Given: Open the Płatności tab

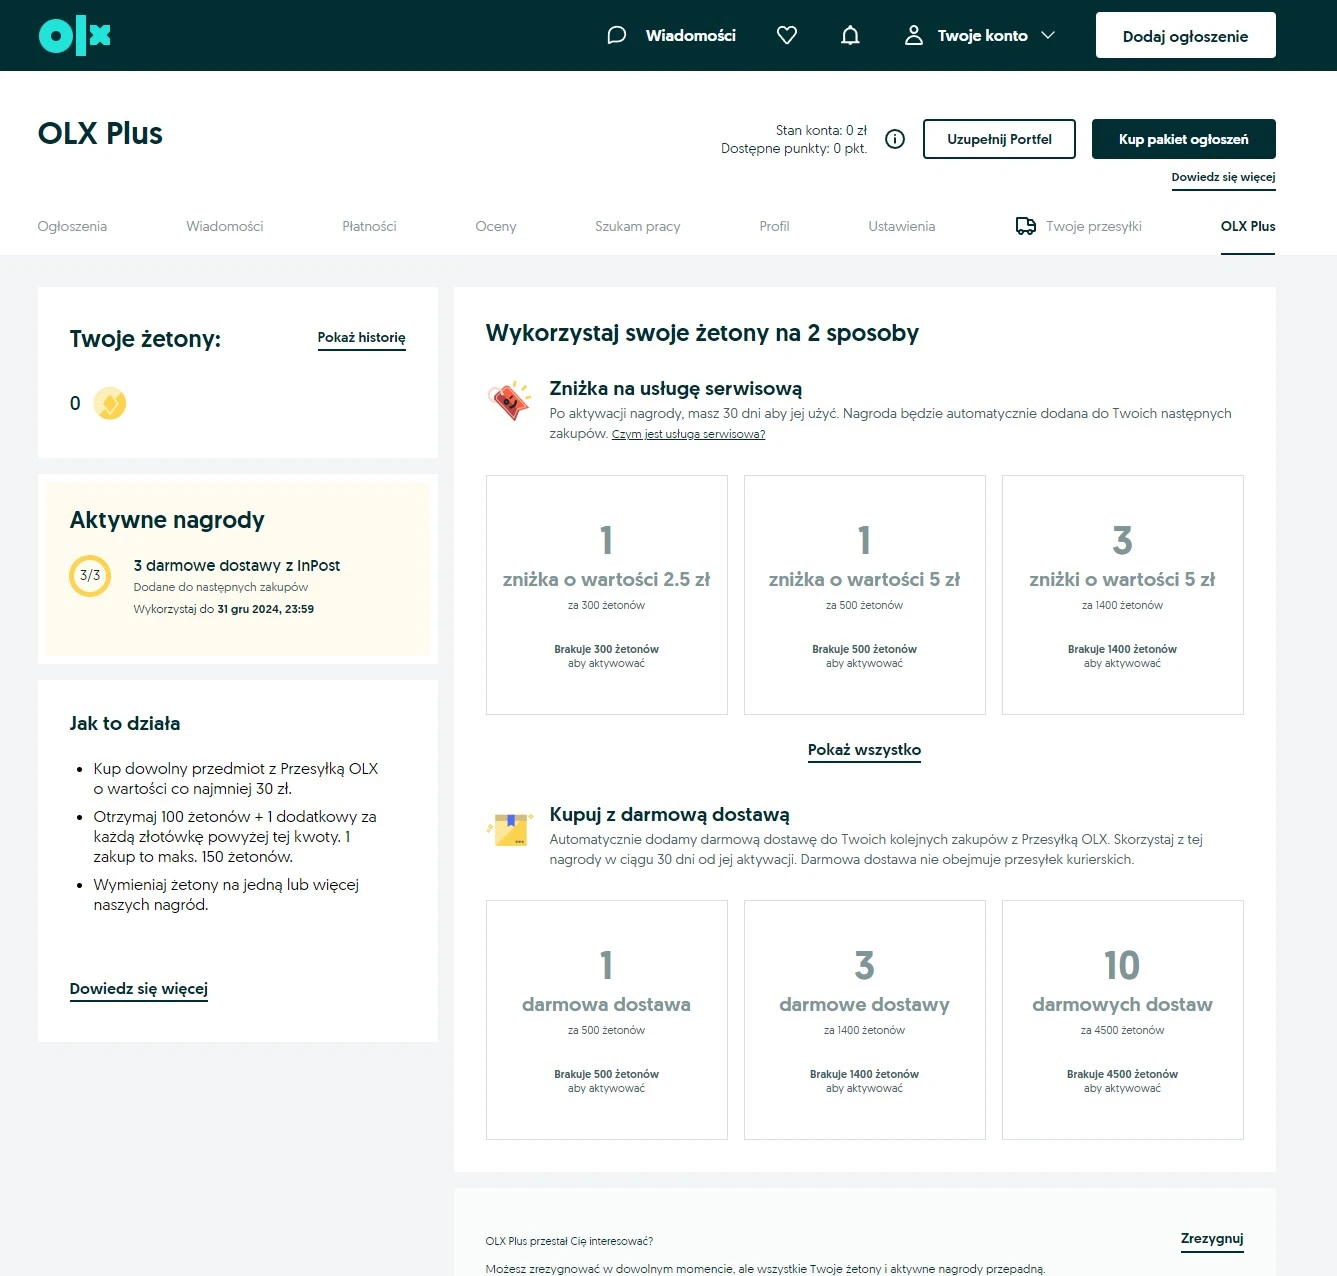Looking at the screenshot, I should 369,226.
